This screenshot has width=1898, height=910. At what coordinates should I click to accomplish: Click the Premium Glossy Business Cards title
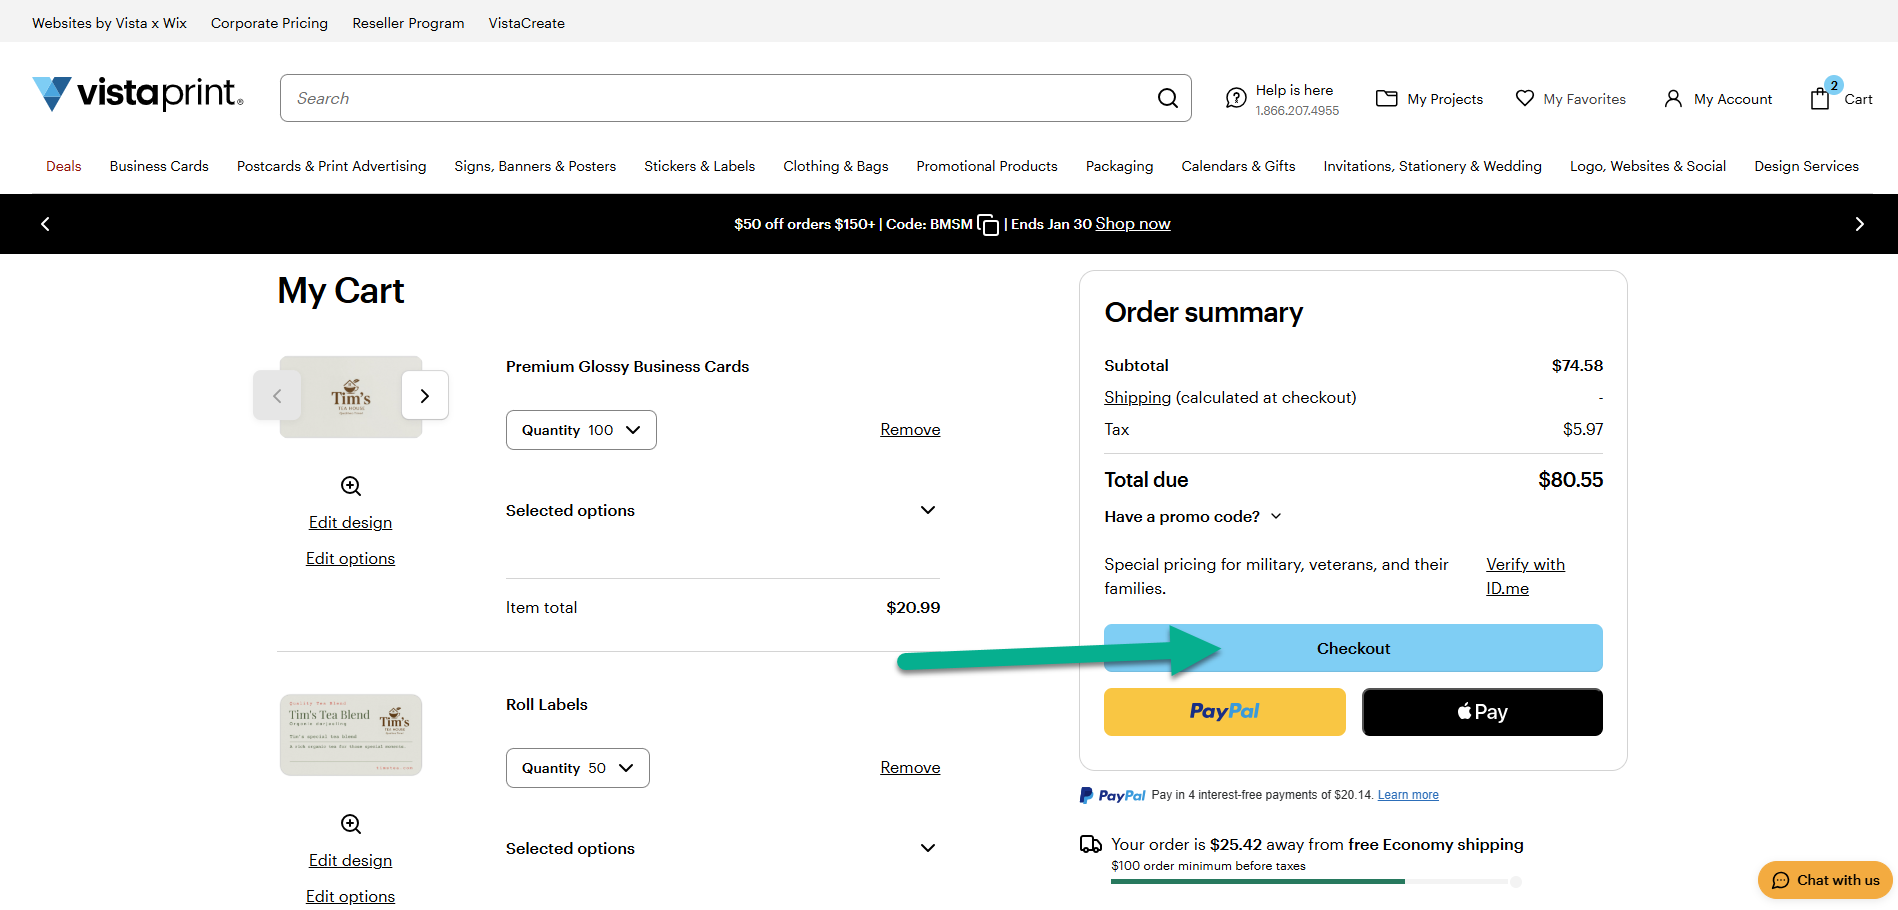(627, 366)
